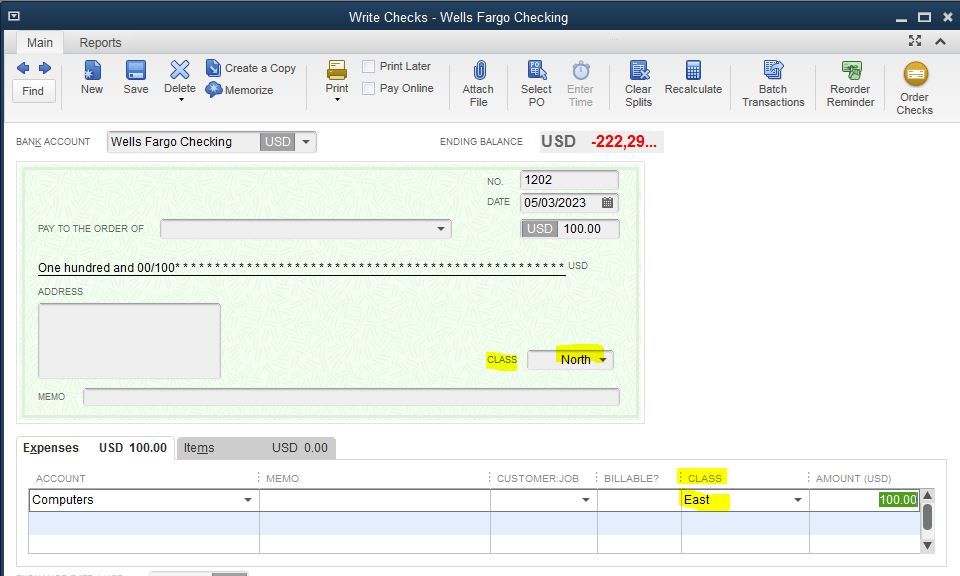Click the Address text box

(x=129, y=340)
